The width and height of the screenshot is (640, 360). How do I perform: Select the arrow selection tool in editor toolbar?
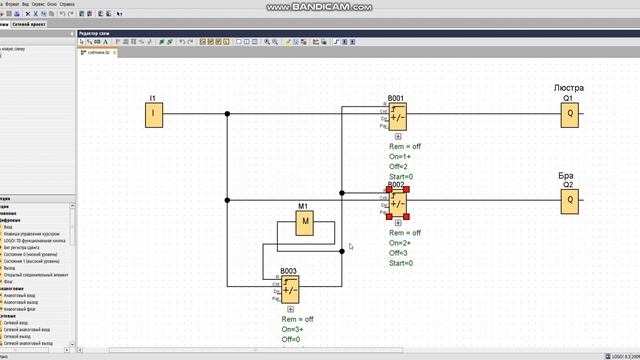coord(82,42)
